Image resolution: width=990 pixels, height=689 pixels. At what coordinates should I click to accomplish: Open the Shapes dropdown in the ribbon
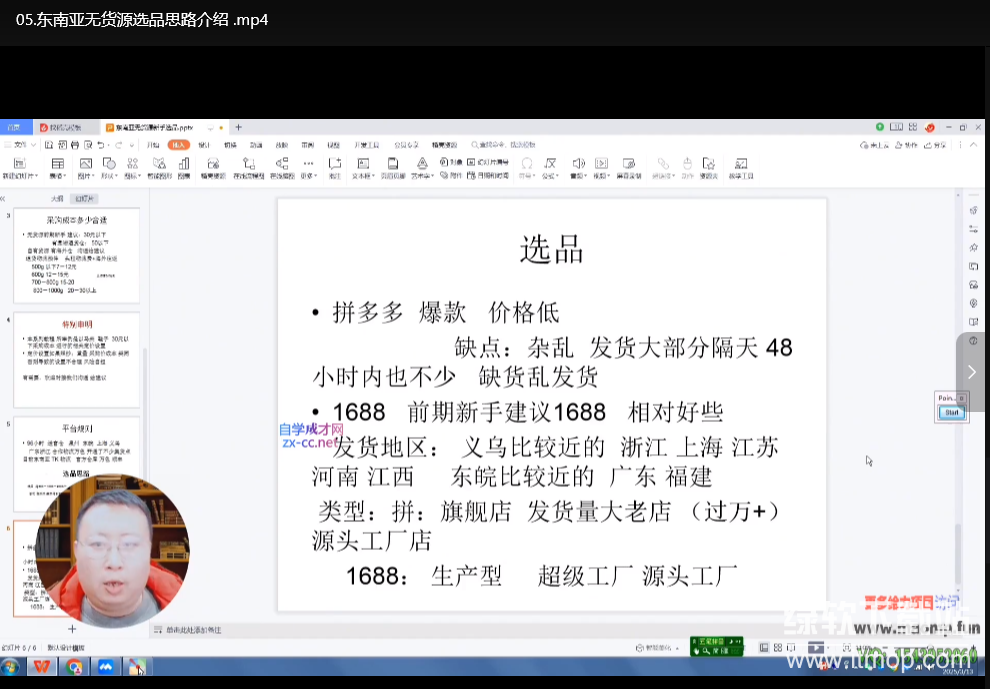(x=108, y=164)
